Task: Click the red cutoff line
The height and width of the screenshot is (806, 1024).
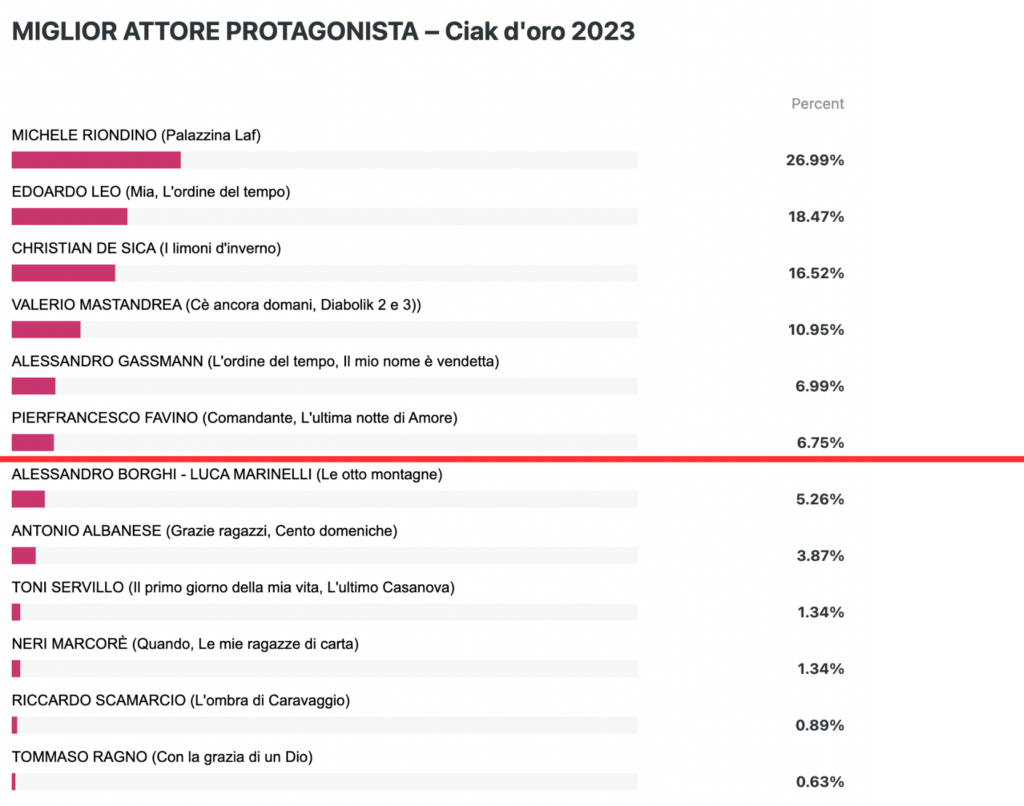Action: pyautogui.click(x=512, y=459)
